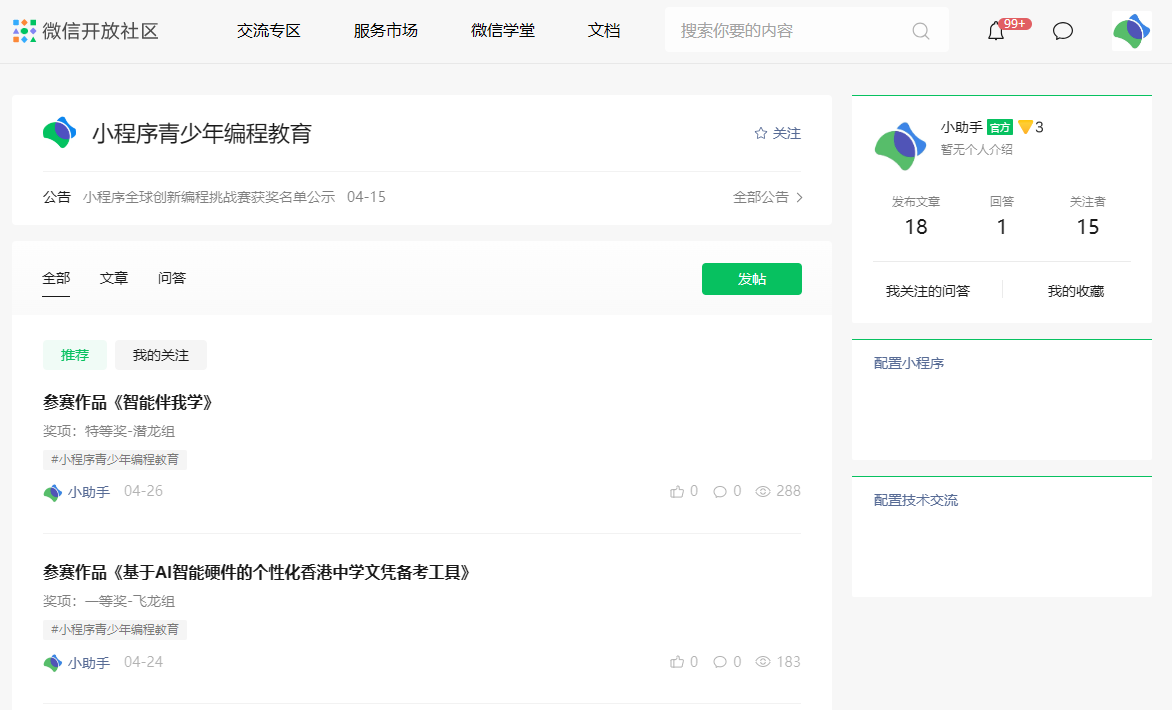Switch to the 问答 tab
The width and height of the screenshot is (1172, 710).
coord(172,278)
